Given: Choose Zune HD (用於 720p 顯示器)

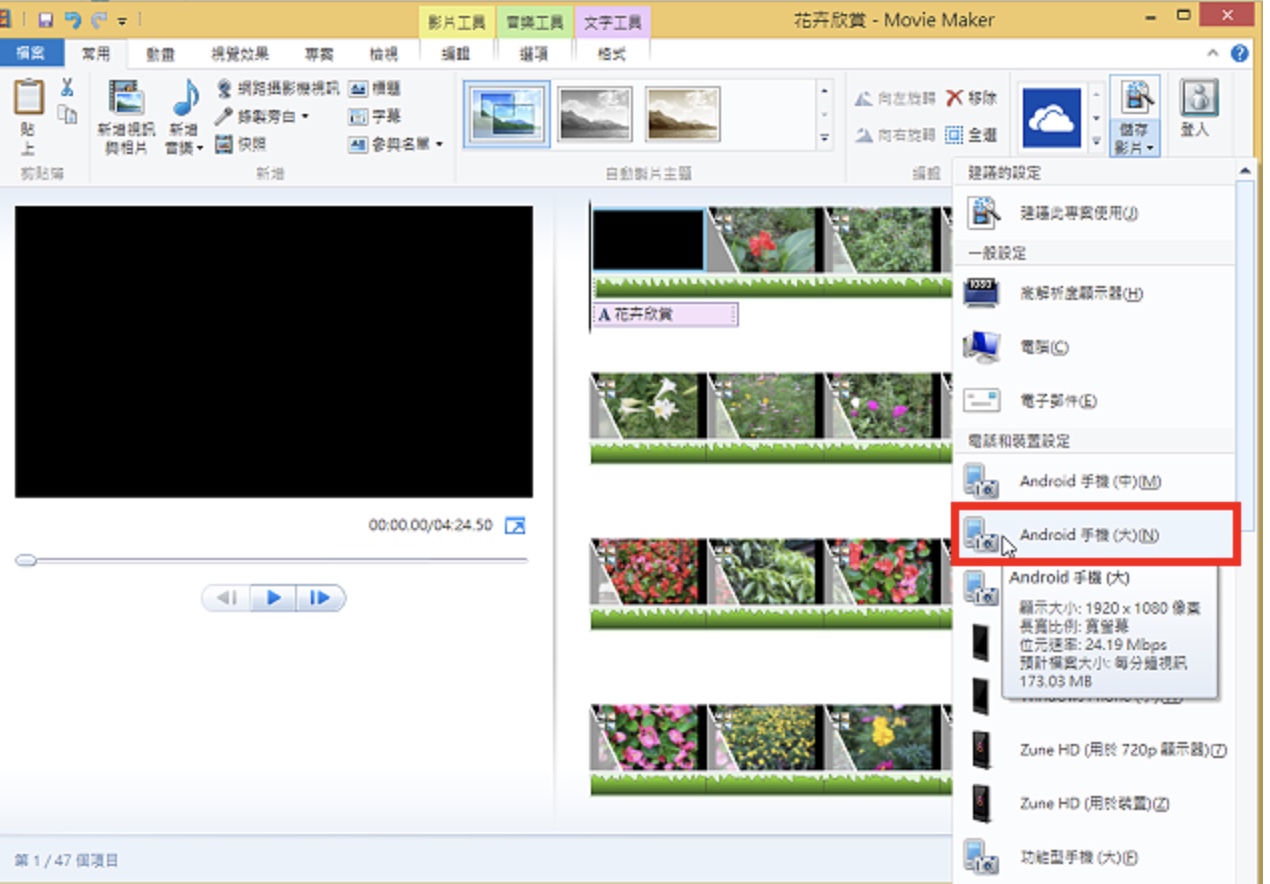Looking at the screenshot, I should (1094, 749).
